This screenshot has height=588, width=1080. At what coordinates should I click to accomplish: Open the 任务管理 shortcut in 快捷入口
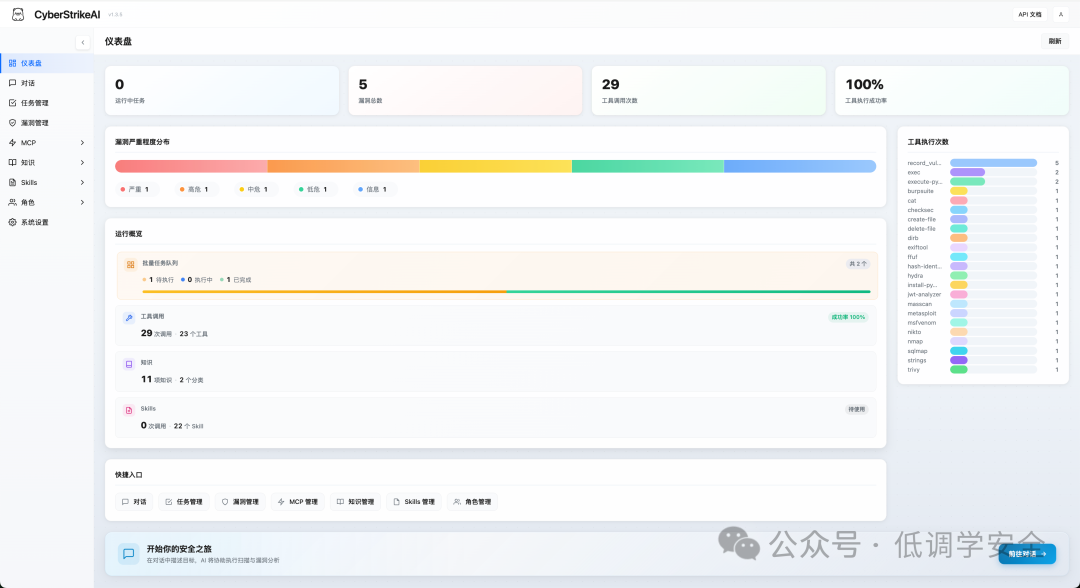point(184,502)
